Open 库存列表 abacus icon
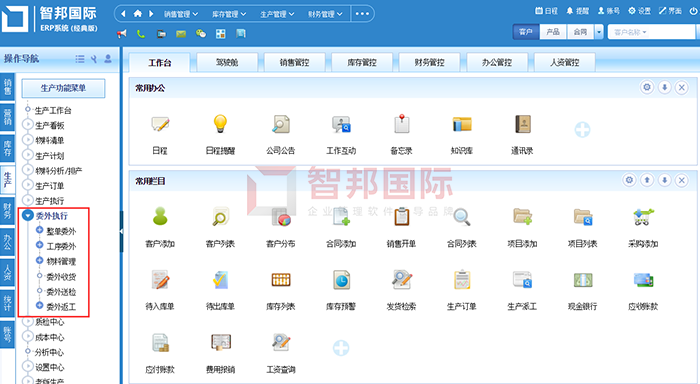700x384 pixels. [x=281, y=280]
